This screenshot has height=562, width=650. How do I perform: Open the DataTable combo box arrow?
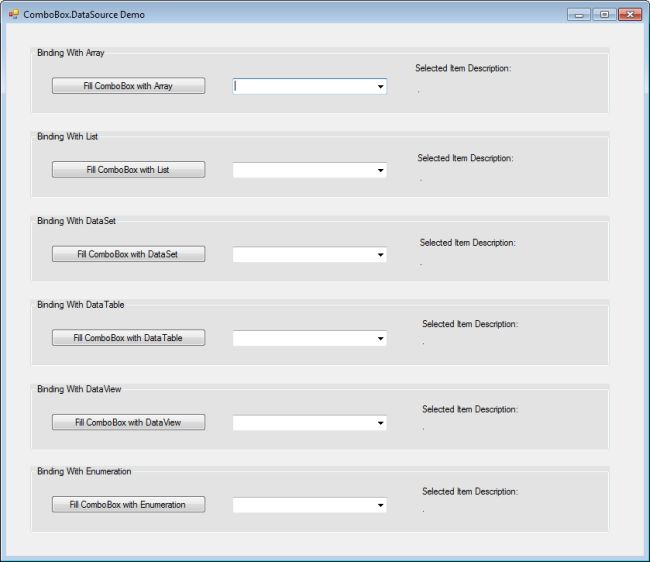pos(381,339)
